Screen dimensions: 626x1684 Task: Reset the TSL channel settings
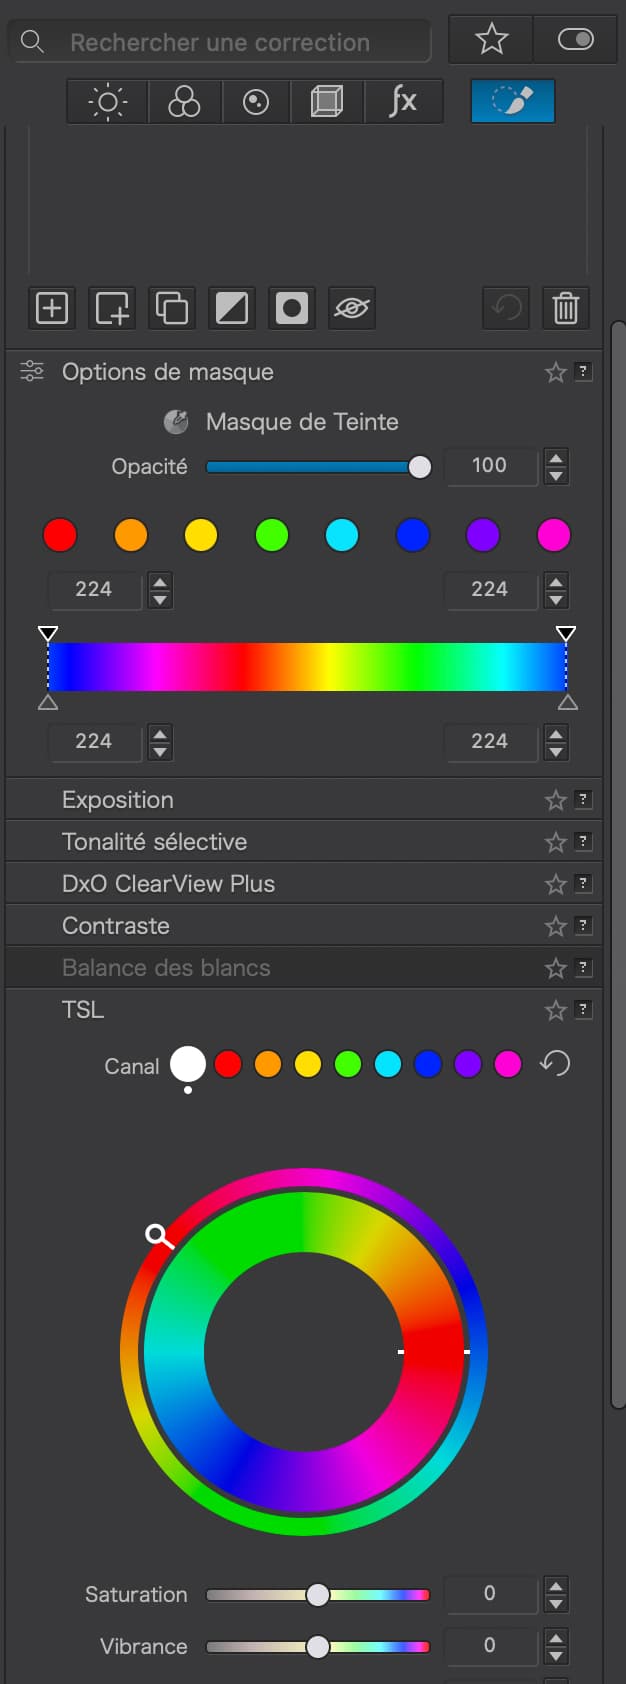pos(555,1064)
